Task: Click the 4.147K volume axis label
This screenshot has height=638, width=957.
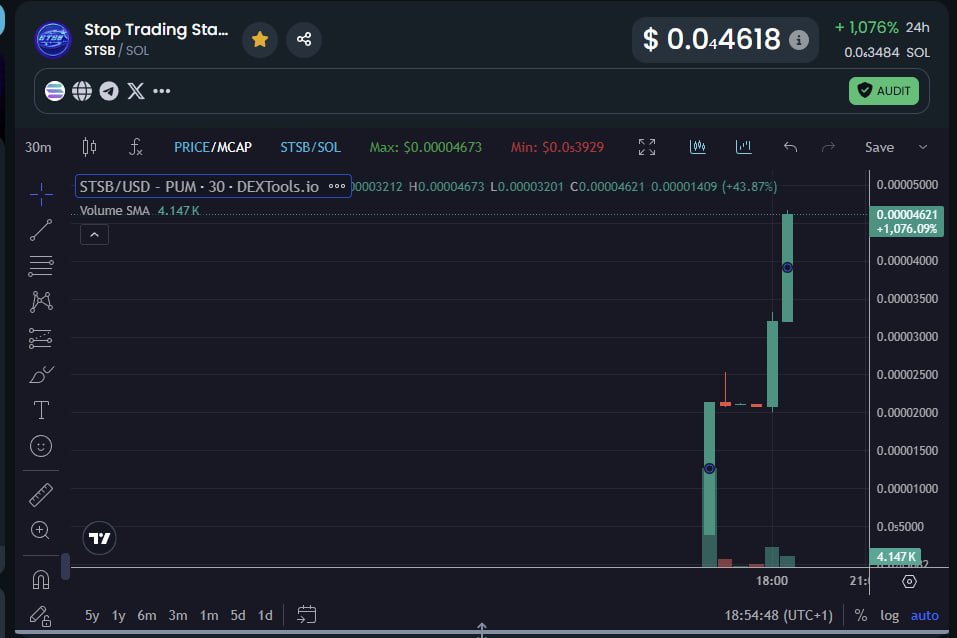Action: pos(895,557)
